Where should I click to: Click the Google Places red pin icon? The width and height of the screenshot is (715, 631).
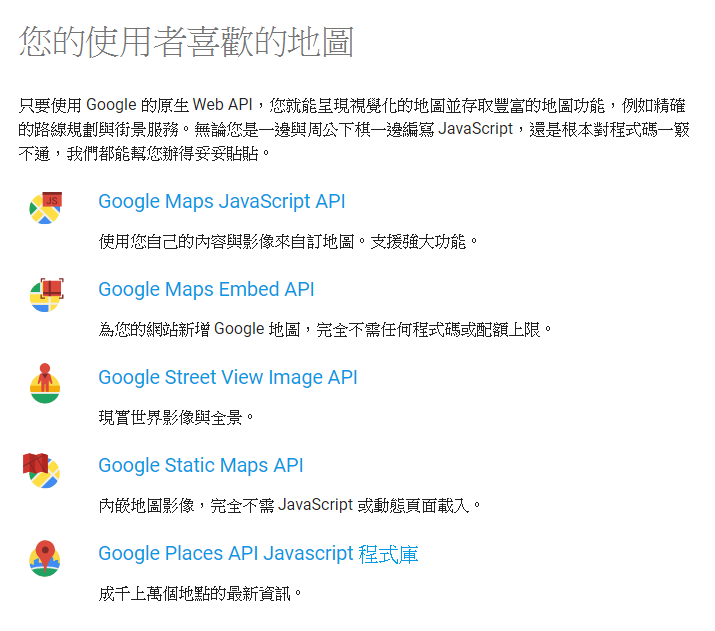(x=45, y=559)
